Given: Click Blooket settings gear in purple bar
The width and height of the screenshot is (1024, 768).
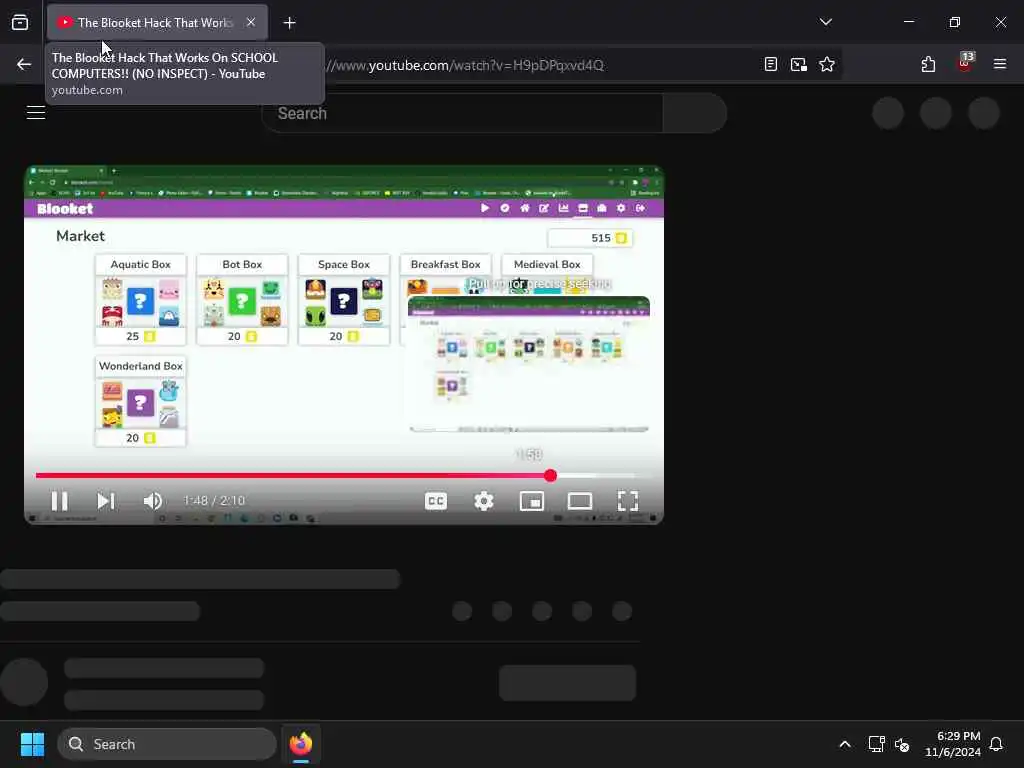Looking at the screenshot, I should (x=620, y=208).
